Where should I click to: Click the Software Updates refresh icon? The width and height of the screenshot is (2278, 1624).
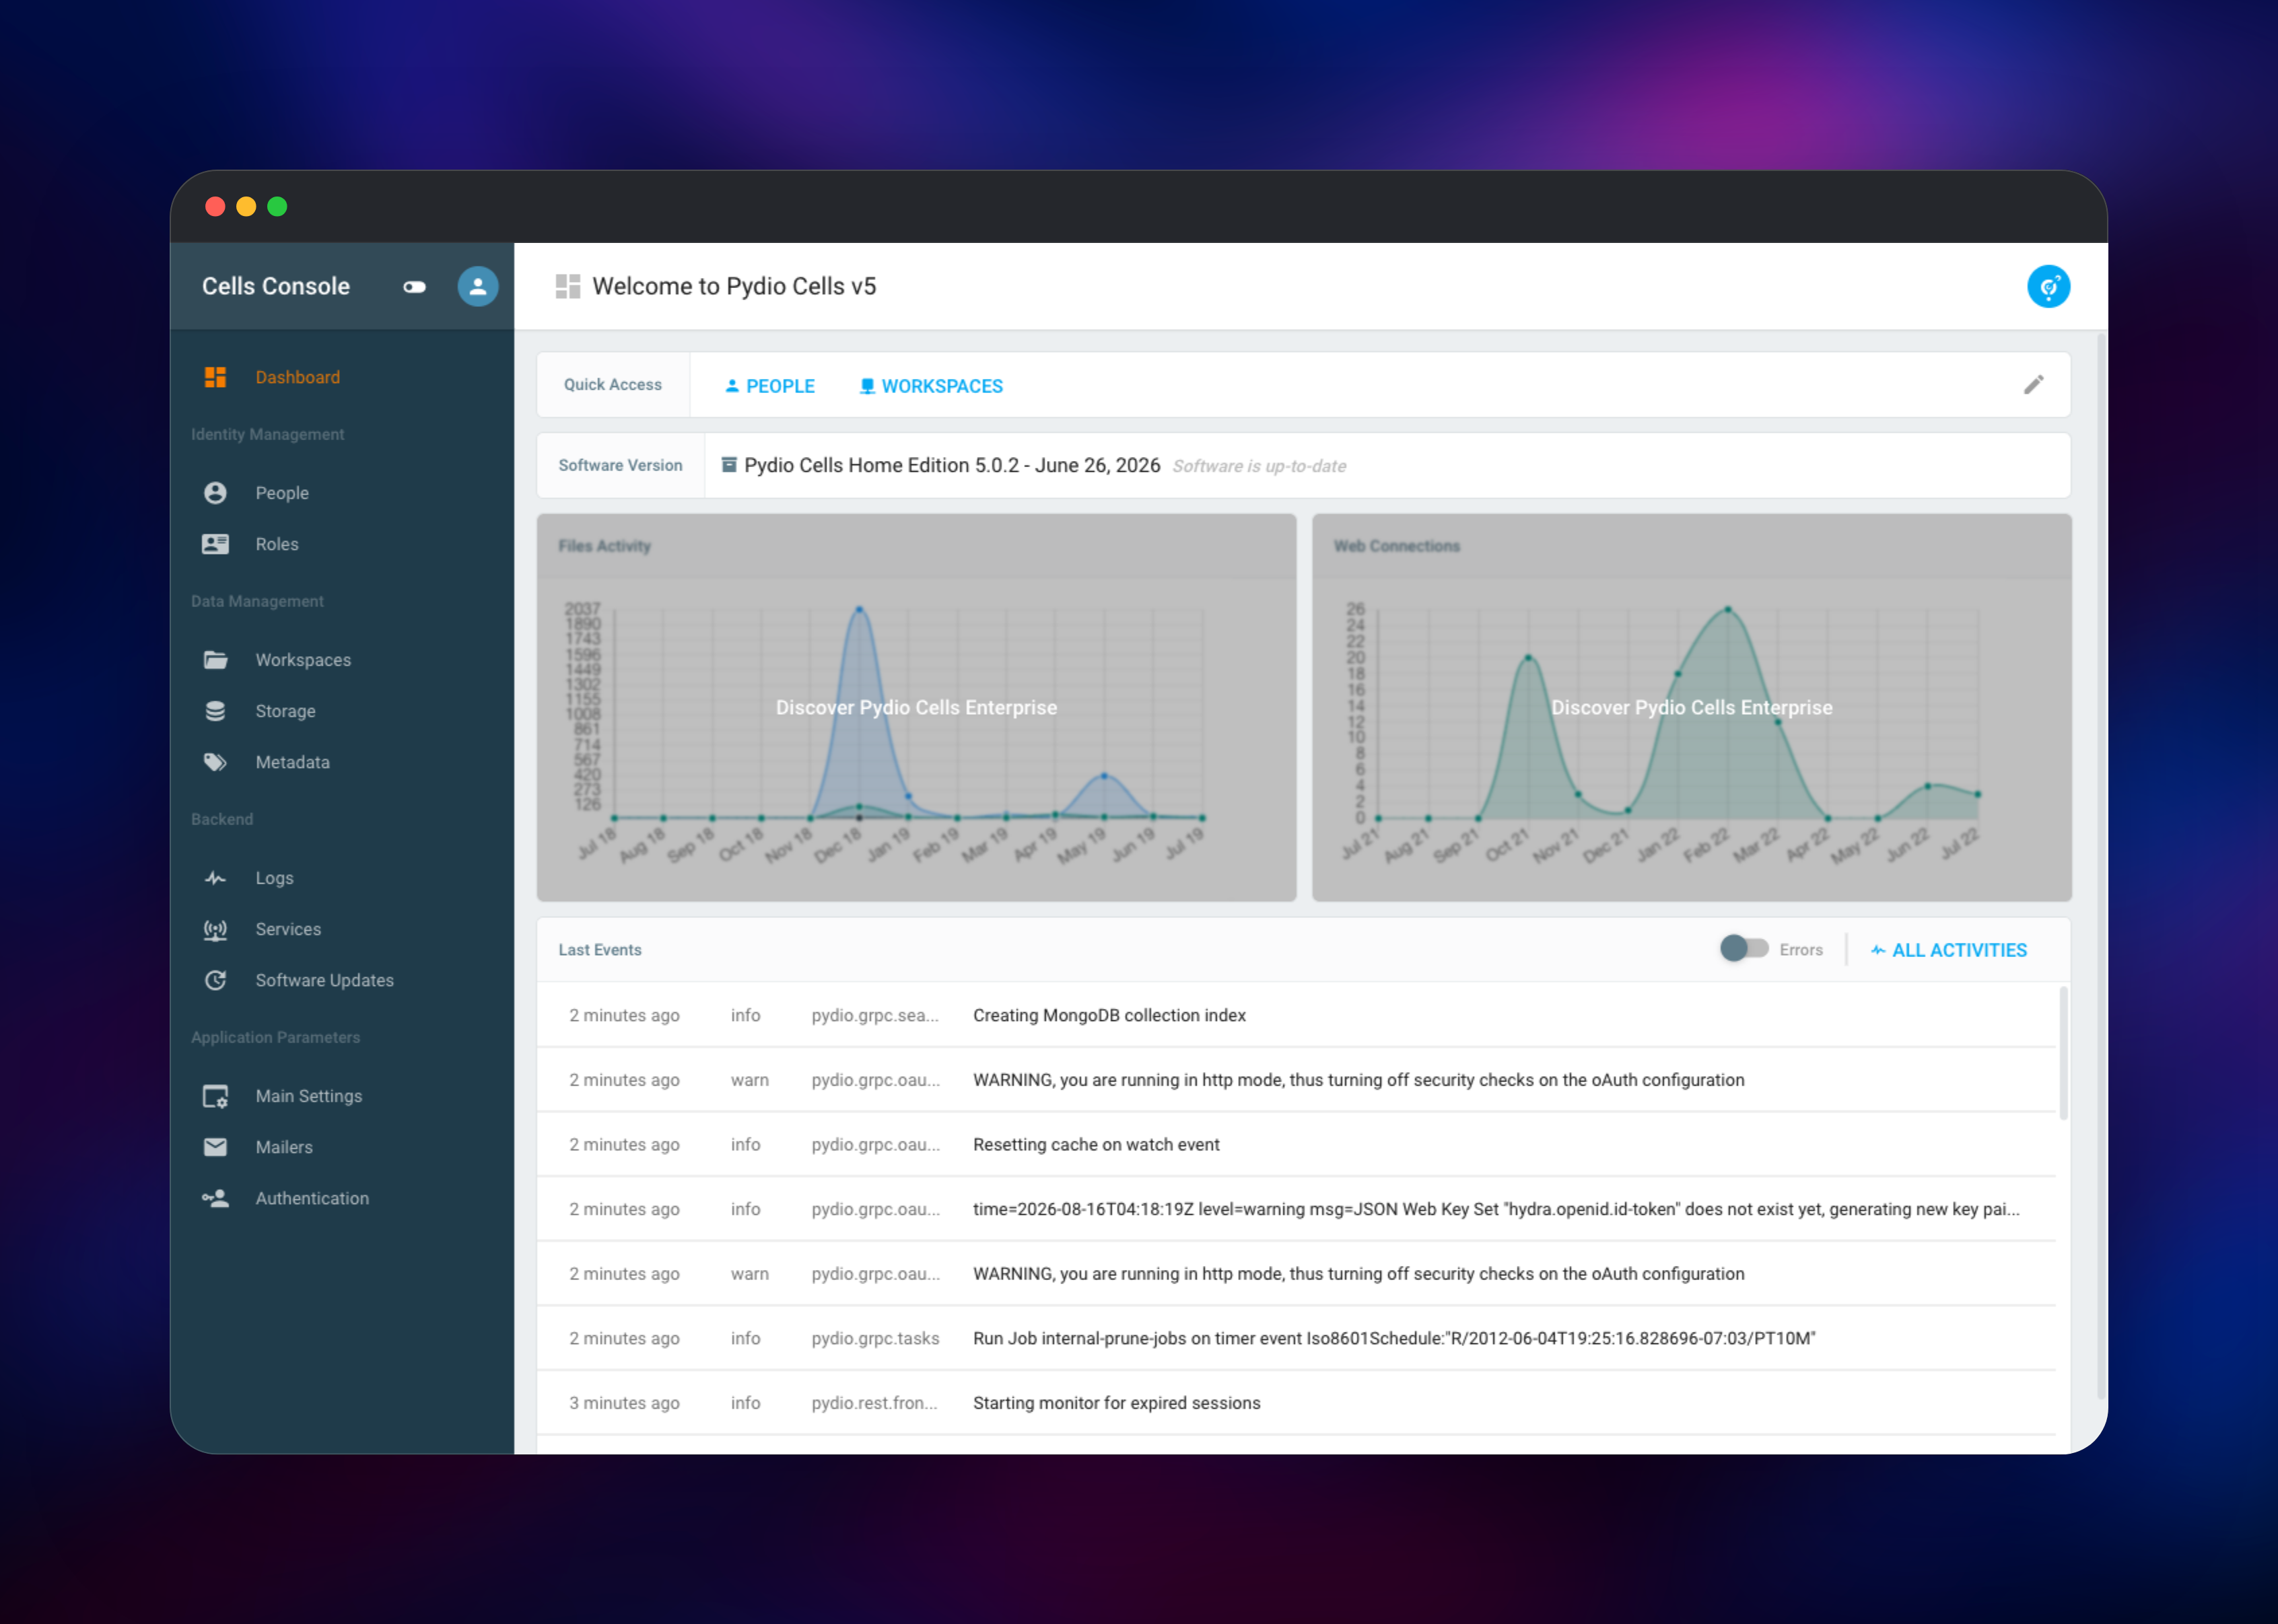215,980
